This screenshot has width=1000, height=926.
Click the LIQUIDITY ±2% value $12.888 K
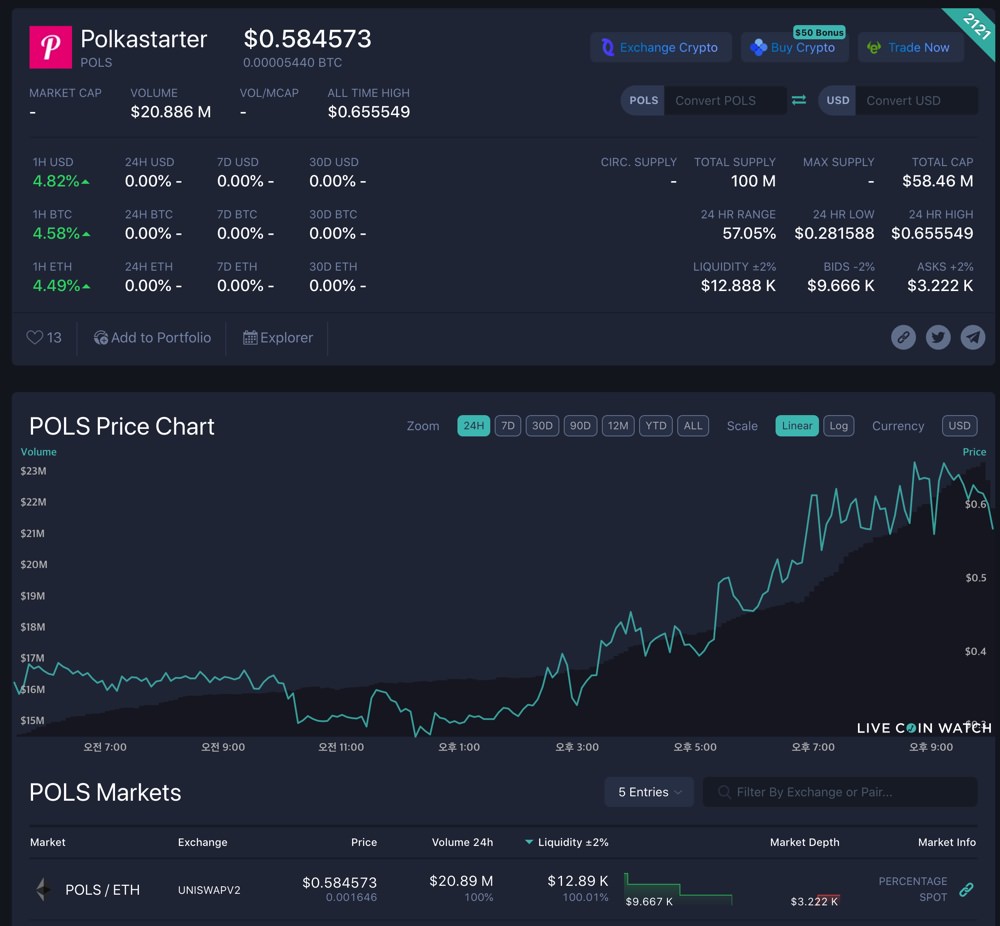point(738,286)
